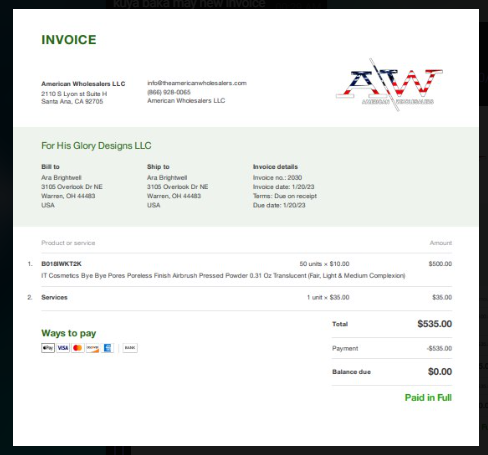The width and height of the screenshot is (488, 455).
Task: Click the Terms: Due on receipt text
Action: coord(285,196)
